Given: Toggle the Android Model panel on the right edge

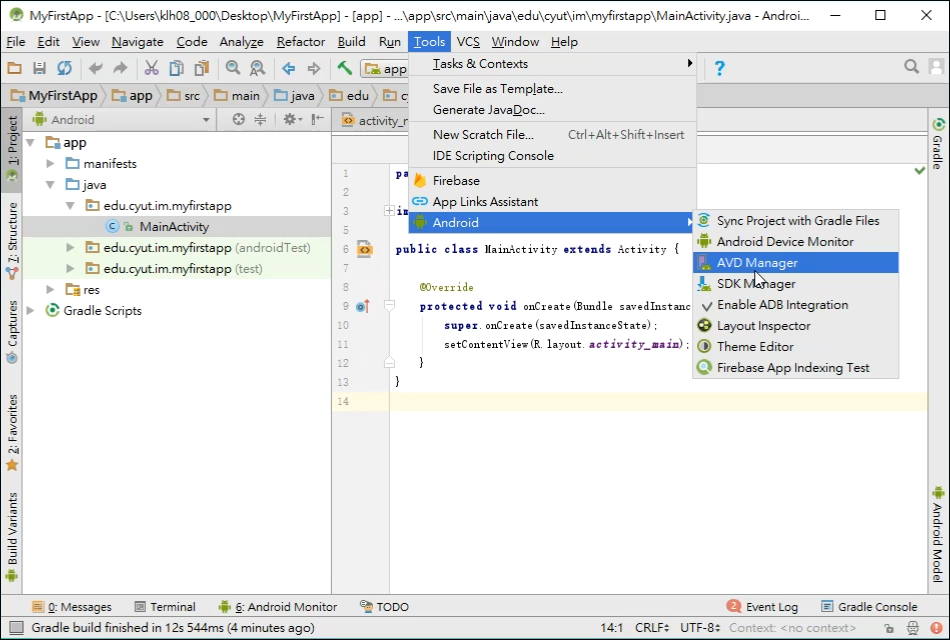Looking at the screenshot, I should (938, 535).
